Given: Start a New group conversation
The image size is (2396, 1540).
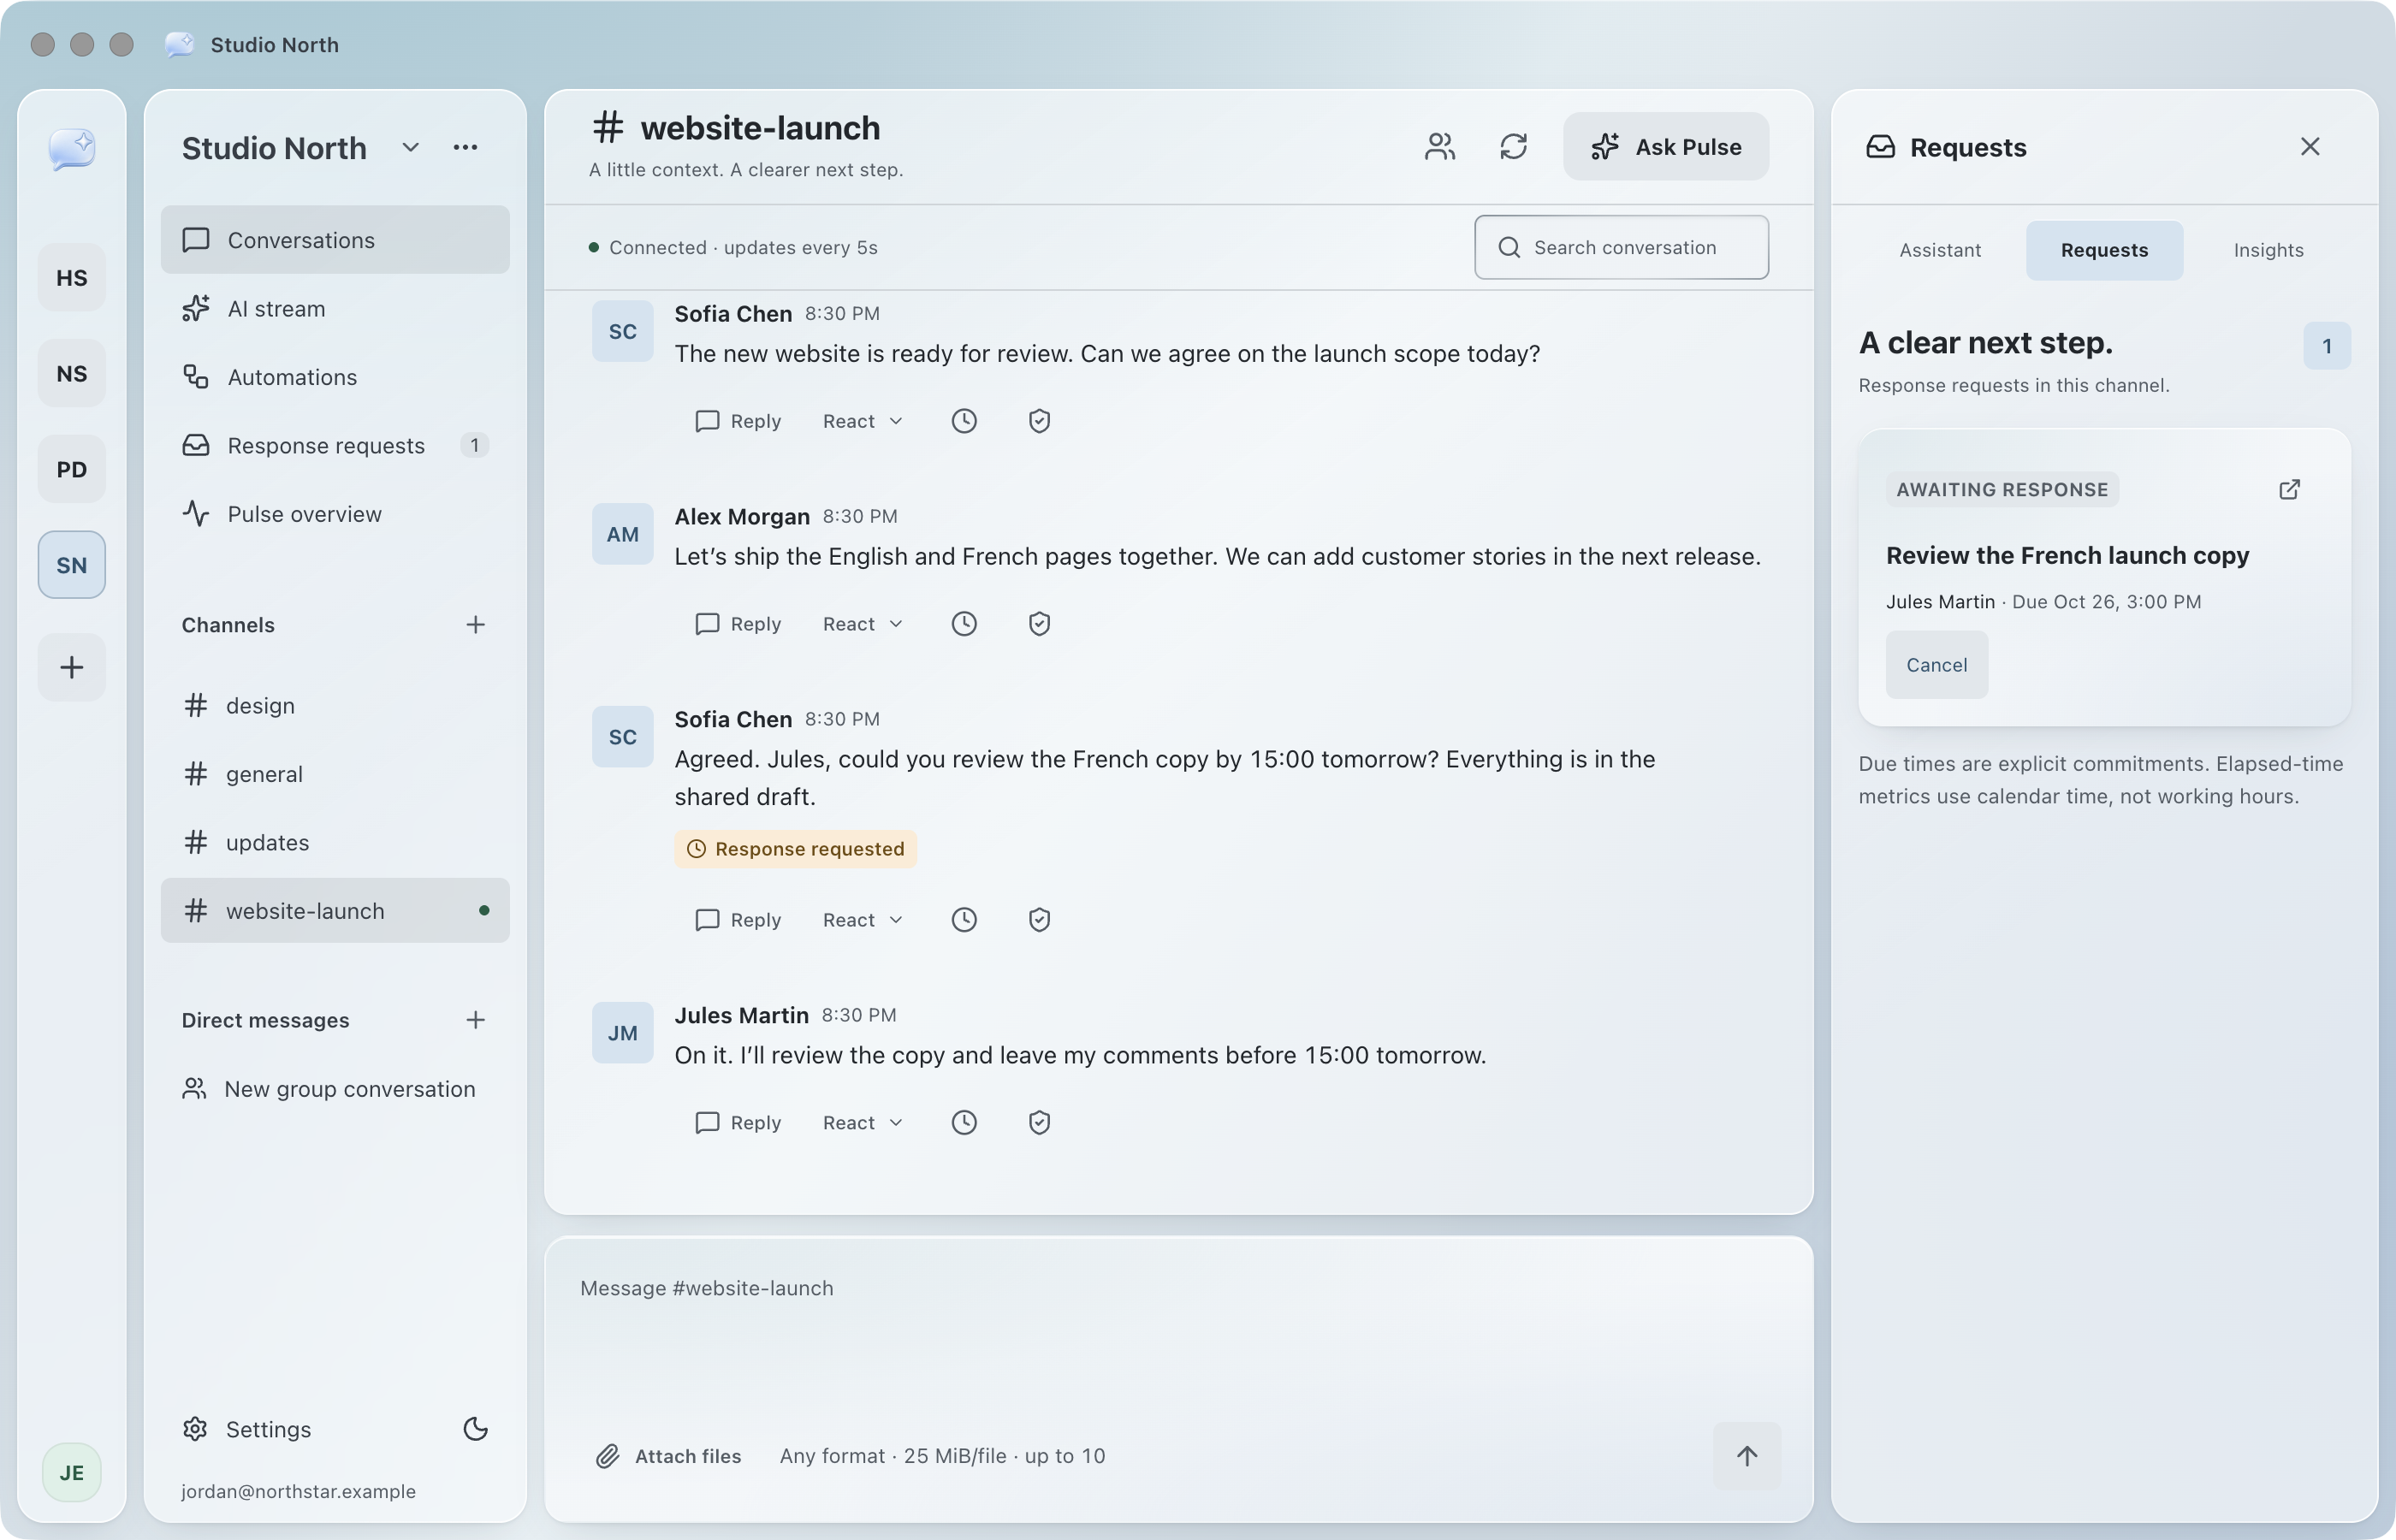Looking at the screenshot, I should point(335,1089).
